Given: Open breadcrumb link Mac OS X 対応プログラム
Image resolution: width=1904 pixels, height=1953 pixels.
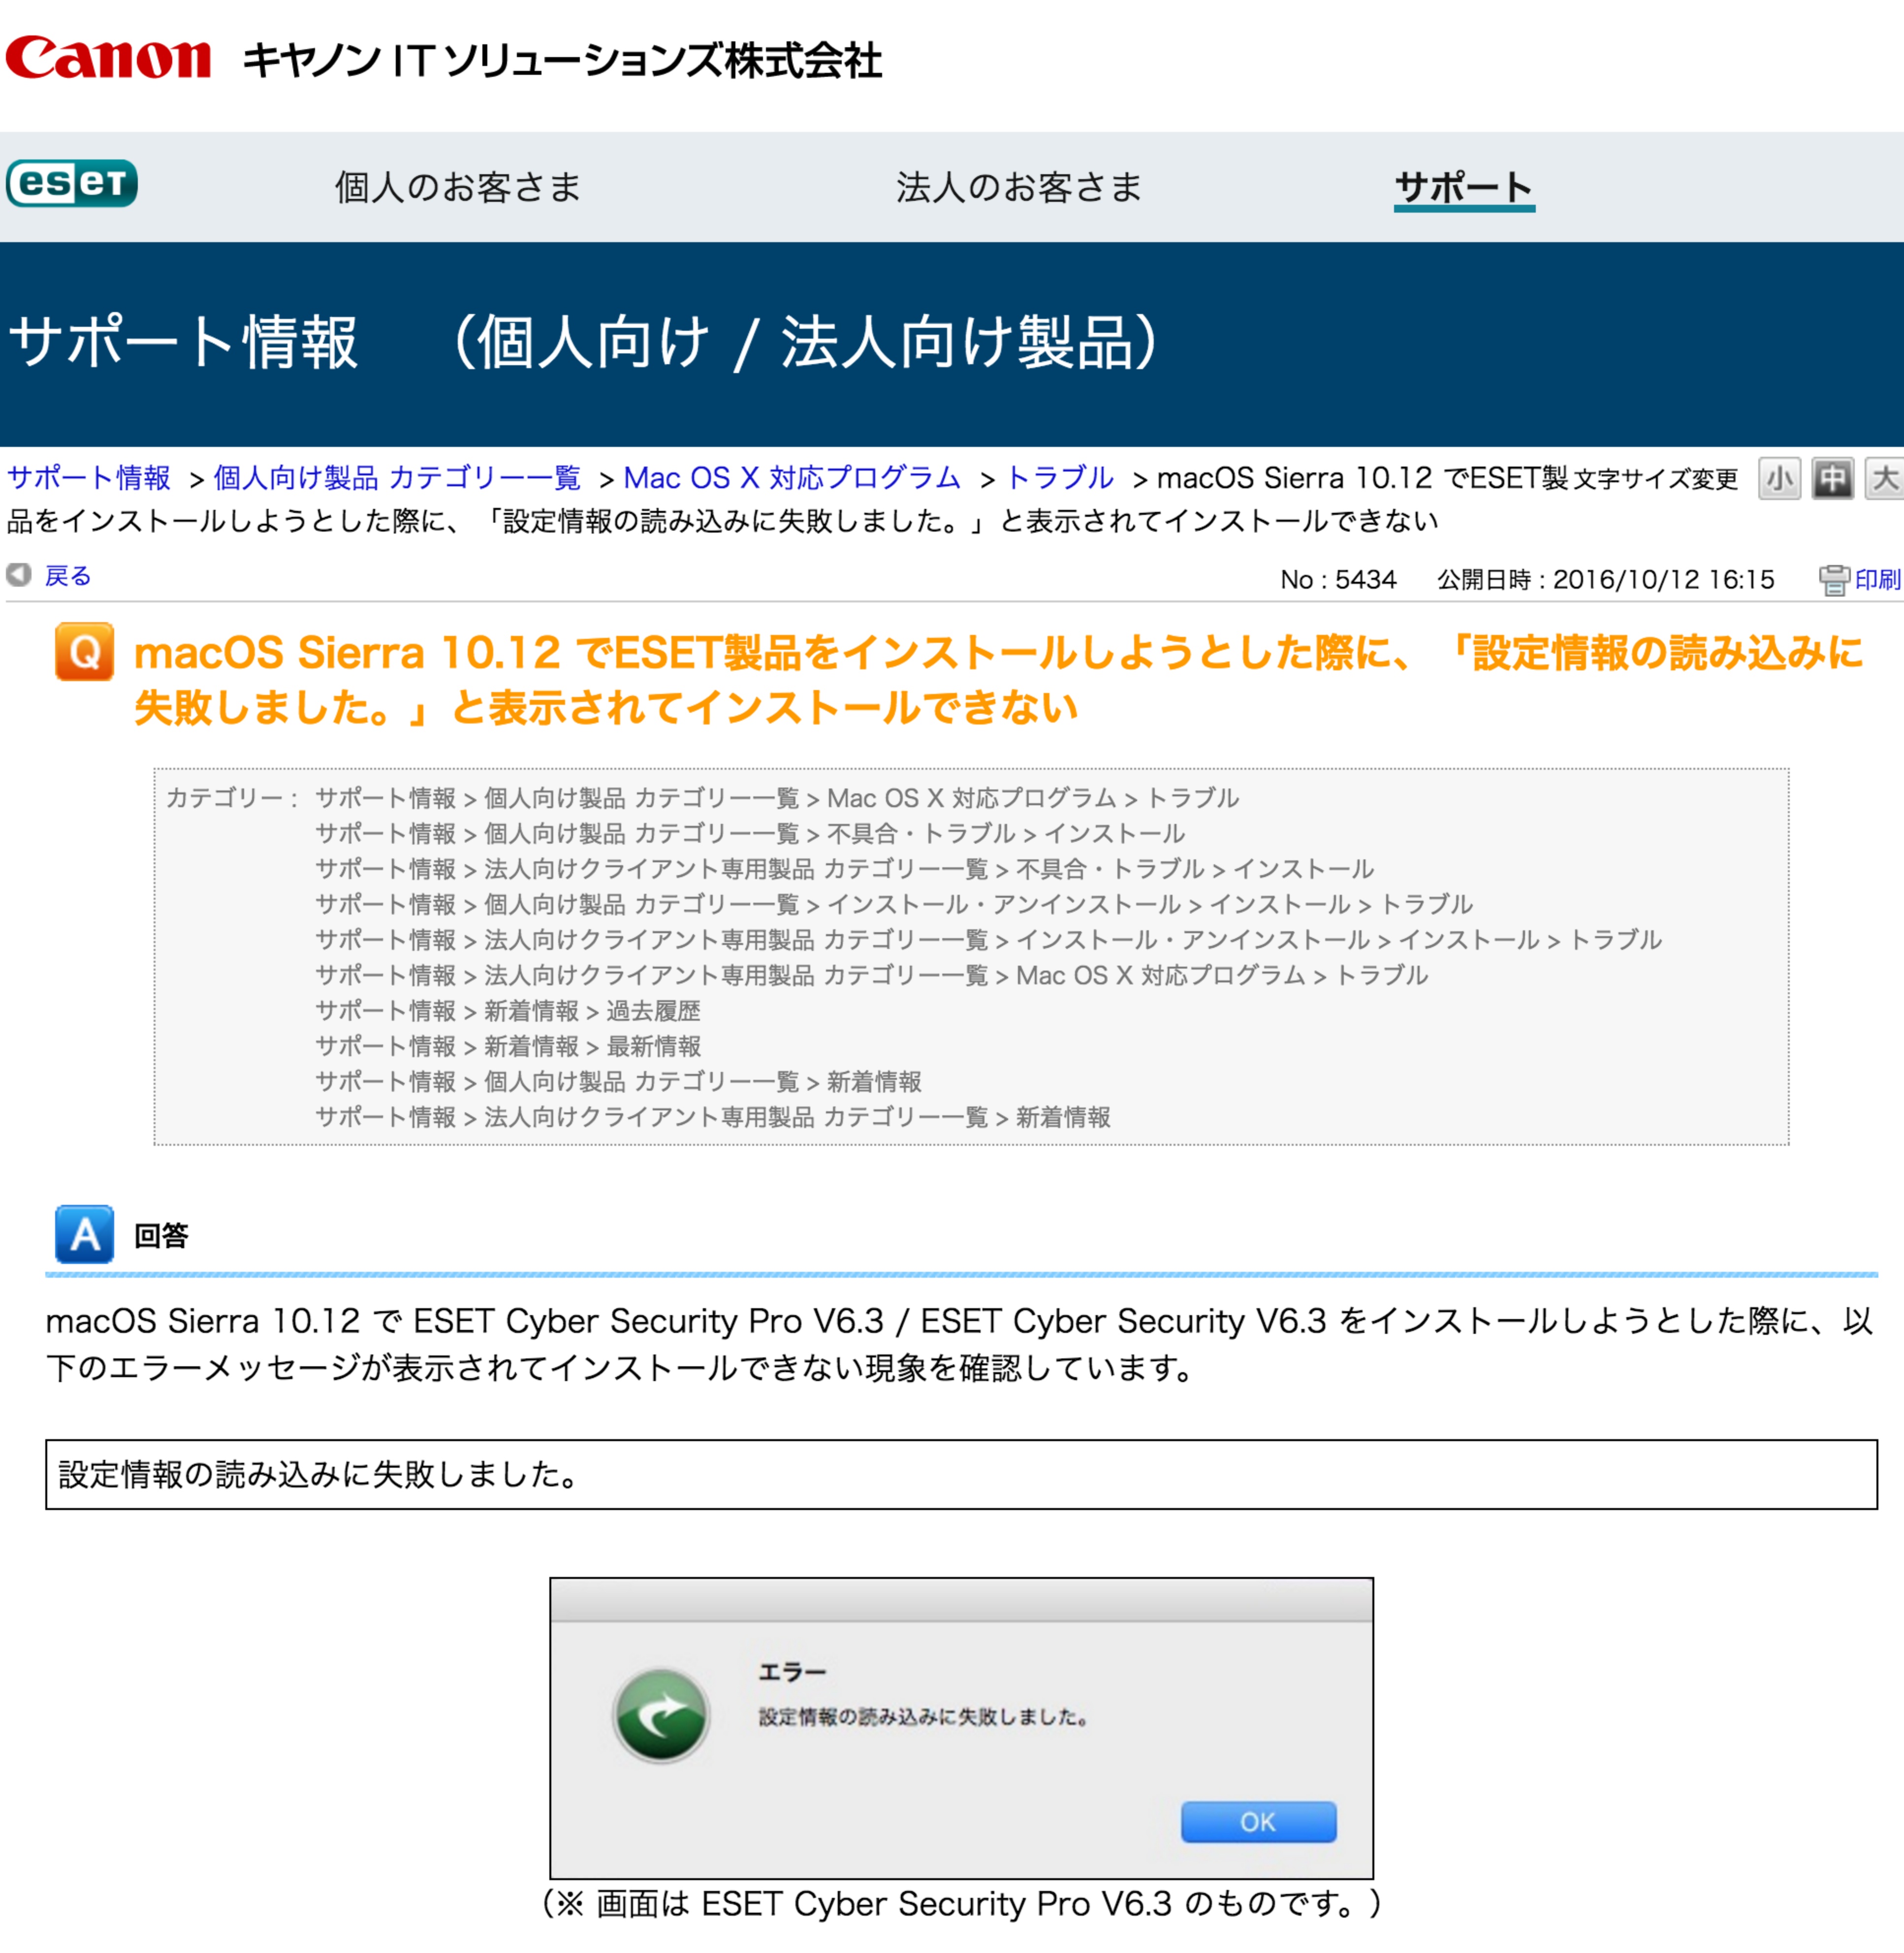Looking at the screenshot, I should (792, 478).
